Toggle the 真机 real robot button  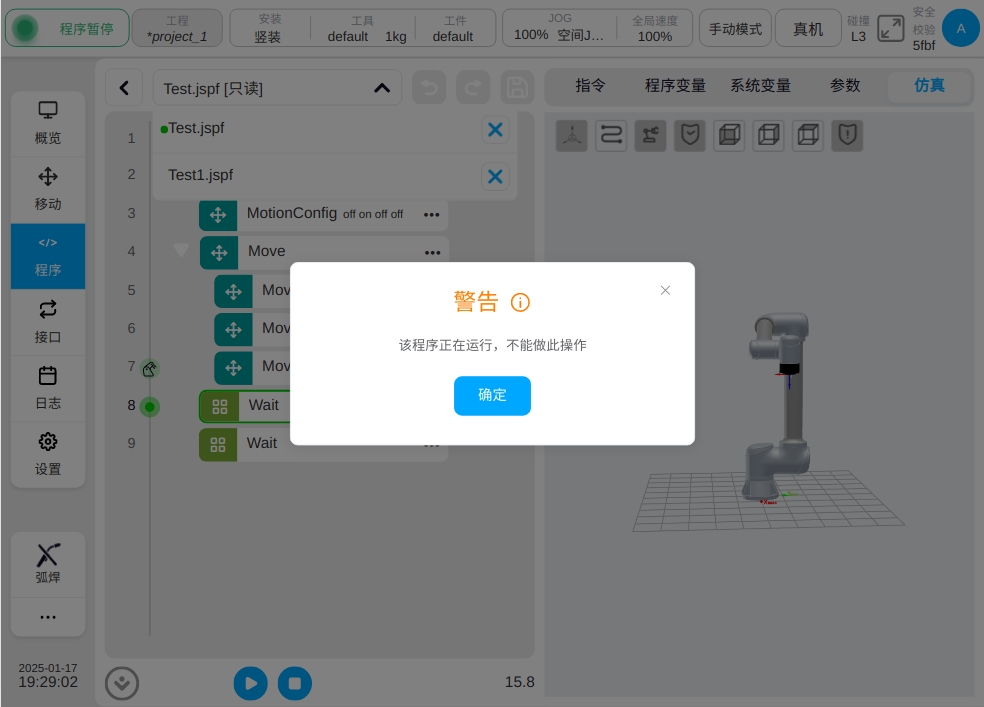pos(808,29)
